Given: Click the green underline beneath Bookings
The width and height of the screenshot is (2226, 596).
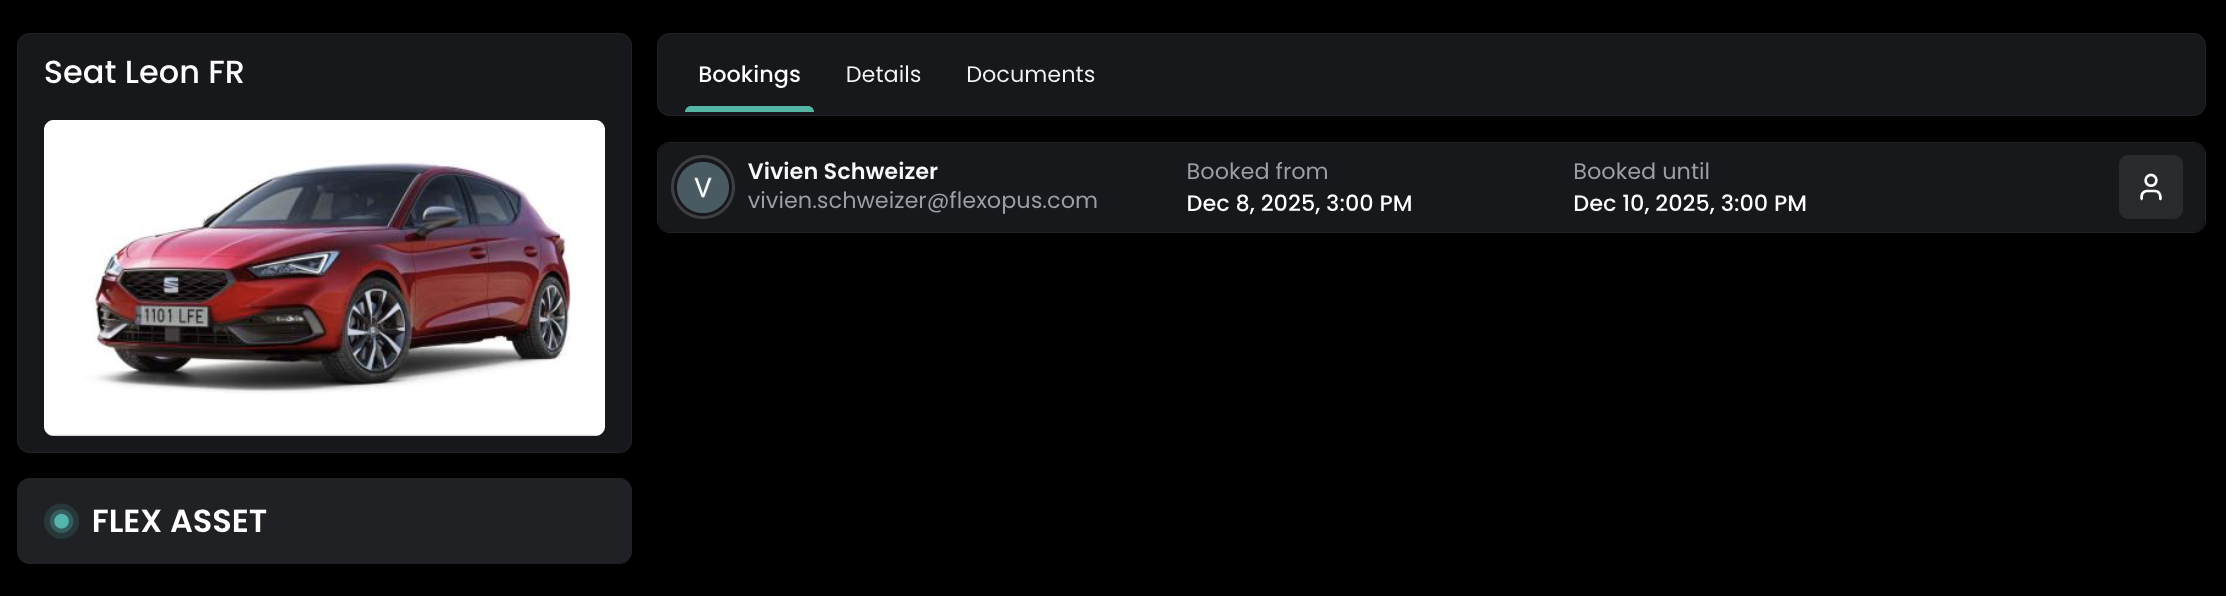Looking at the screenshot, I should [749, 108].
